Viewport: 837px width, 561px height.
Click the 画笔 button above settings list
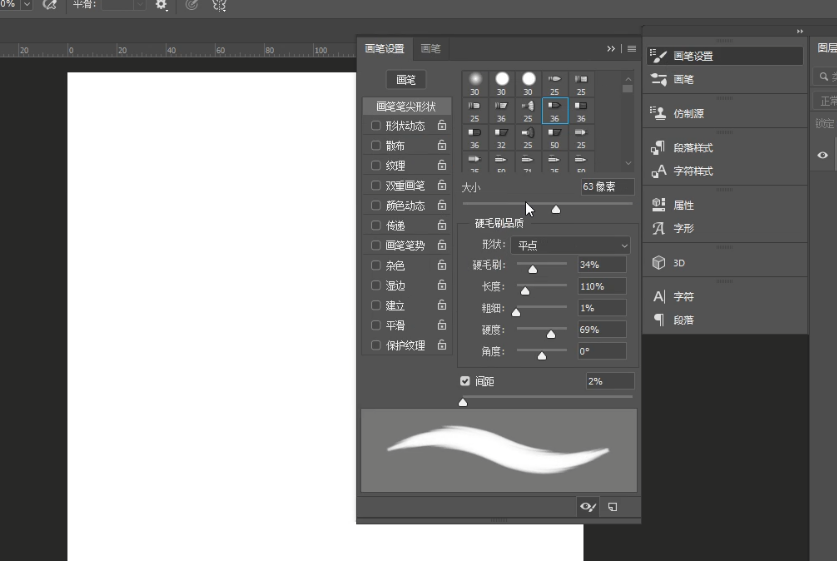pyautogui.click(x=406, y=80)
